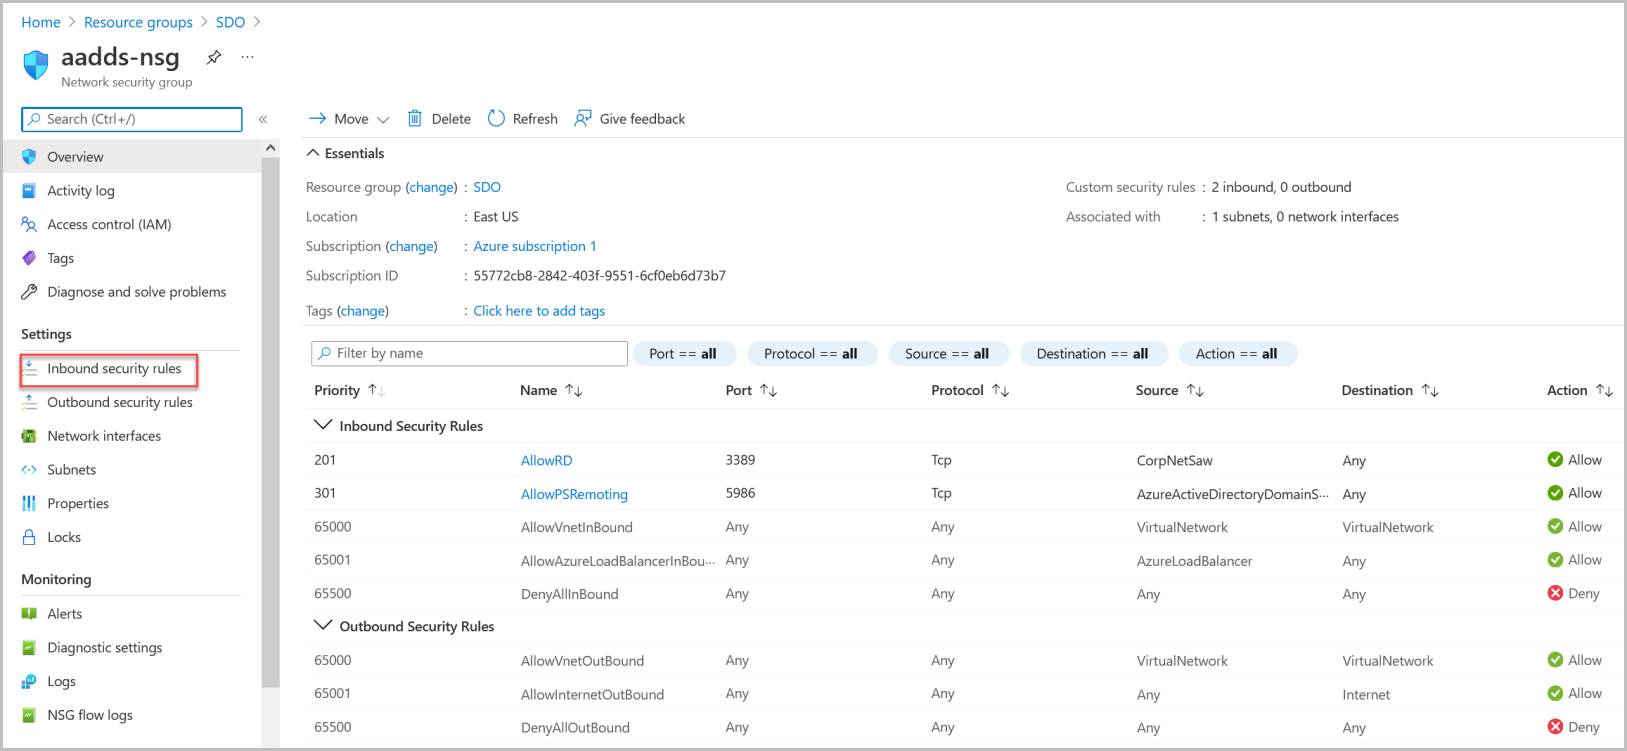Focus the Search (Ctrl+/) box
Image resolution: width=1627 pixels, height=751 pixels.
tap(132, 119)
